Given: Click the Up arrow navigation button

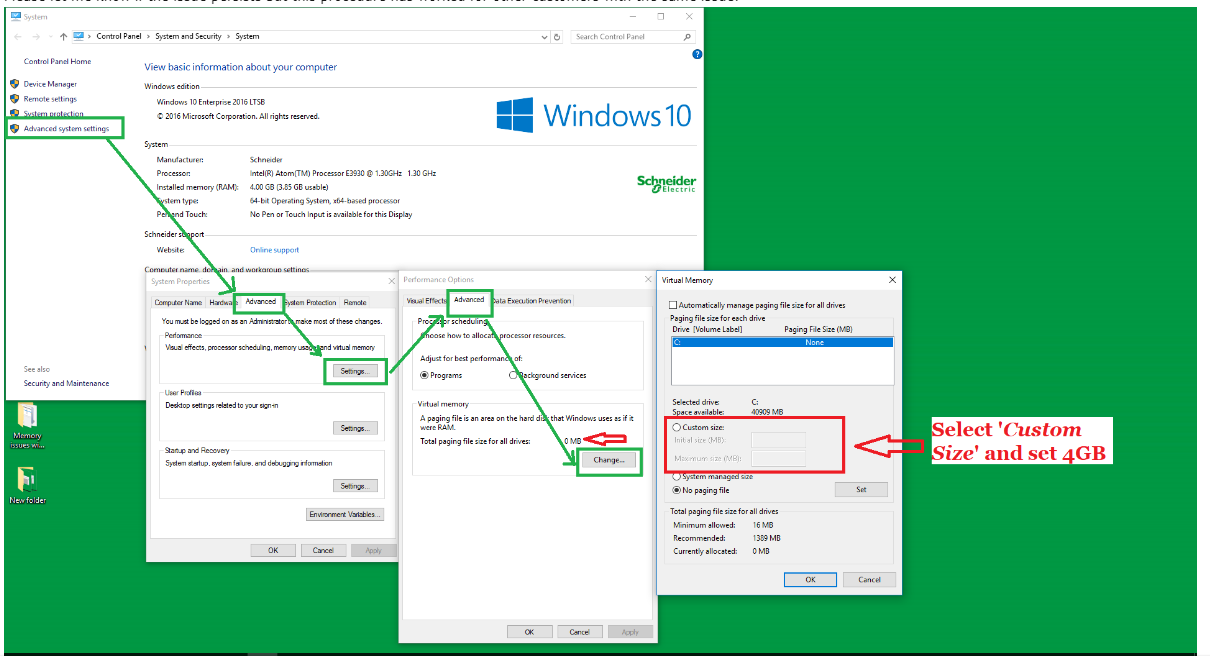Looking at the screenshot, I should coord(63,37).
